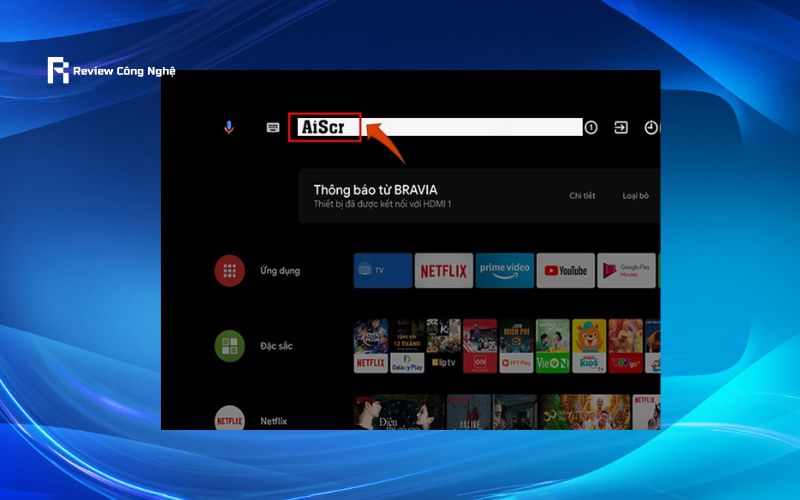Activate the voice search microphone icon
The height and width of the screenshot is (500, 800).
point(229,127)
